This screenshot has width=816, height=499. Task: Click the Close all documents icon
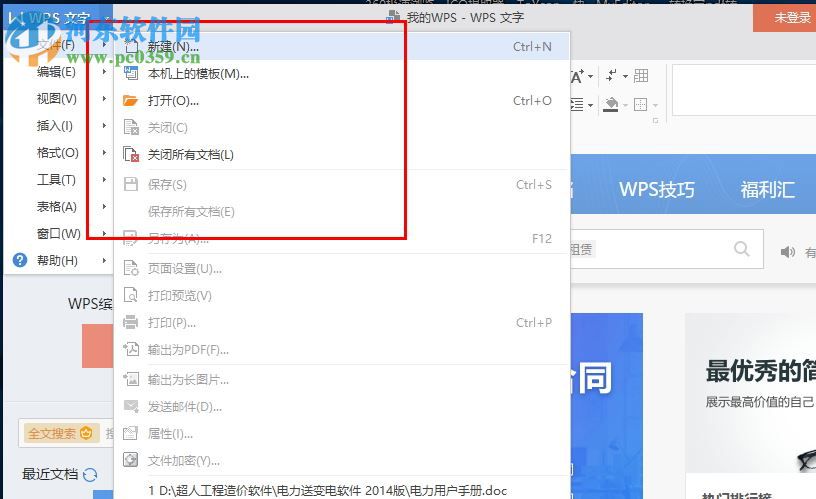(x=131, y=155)
